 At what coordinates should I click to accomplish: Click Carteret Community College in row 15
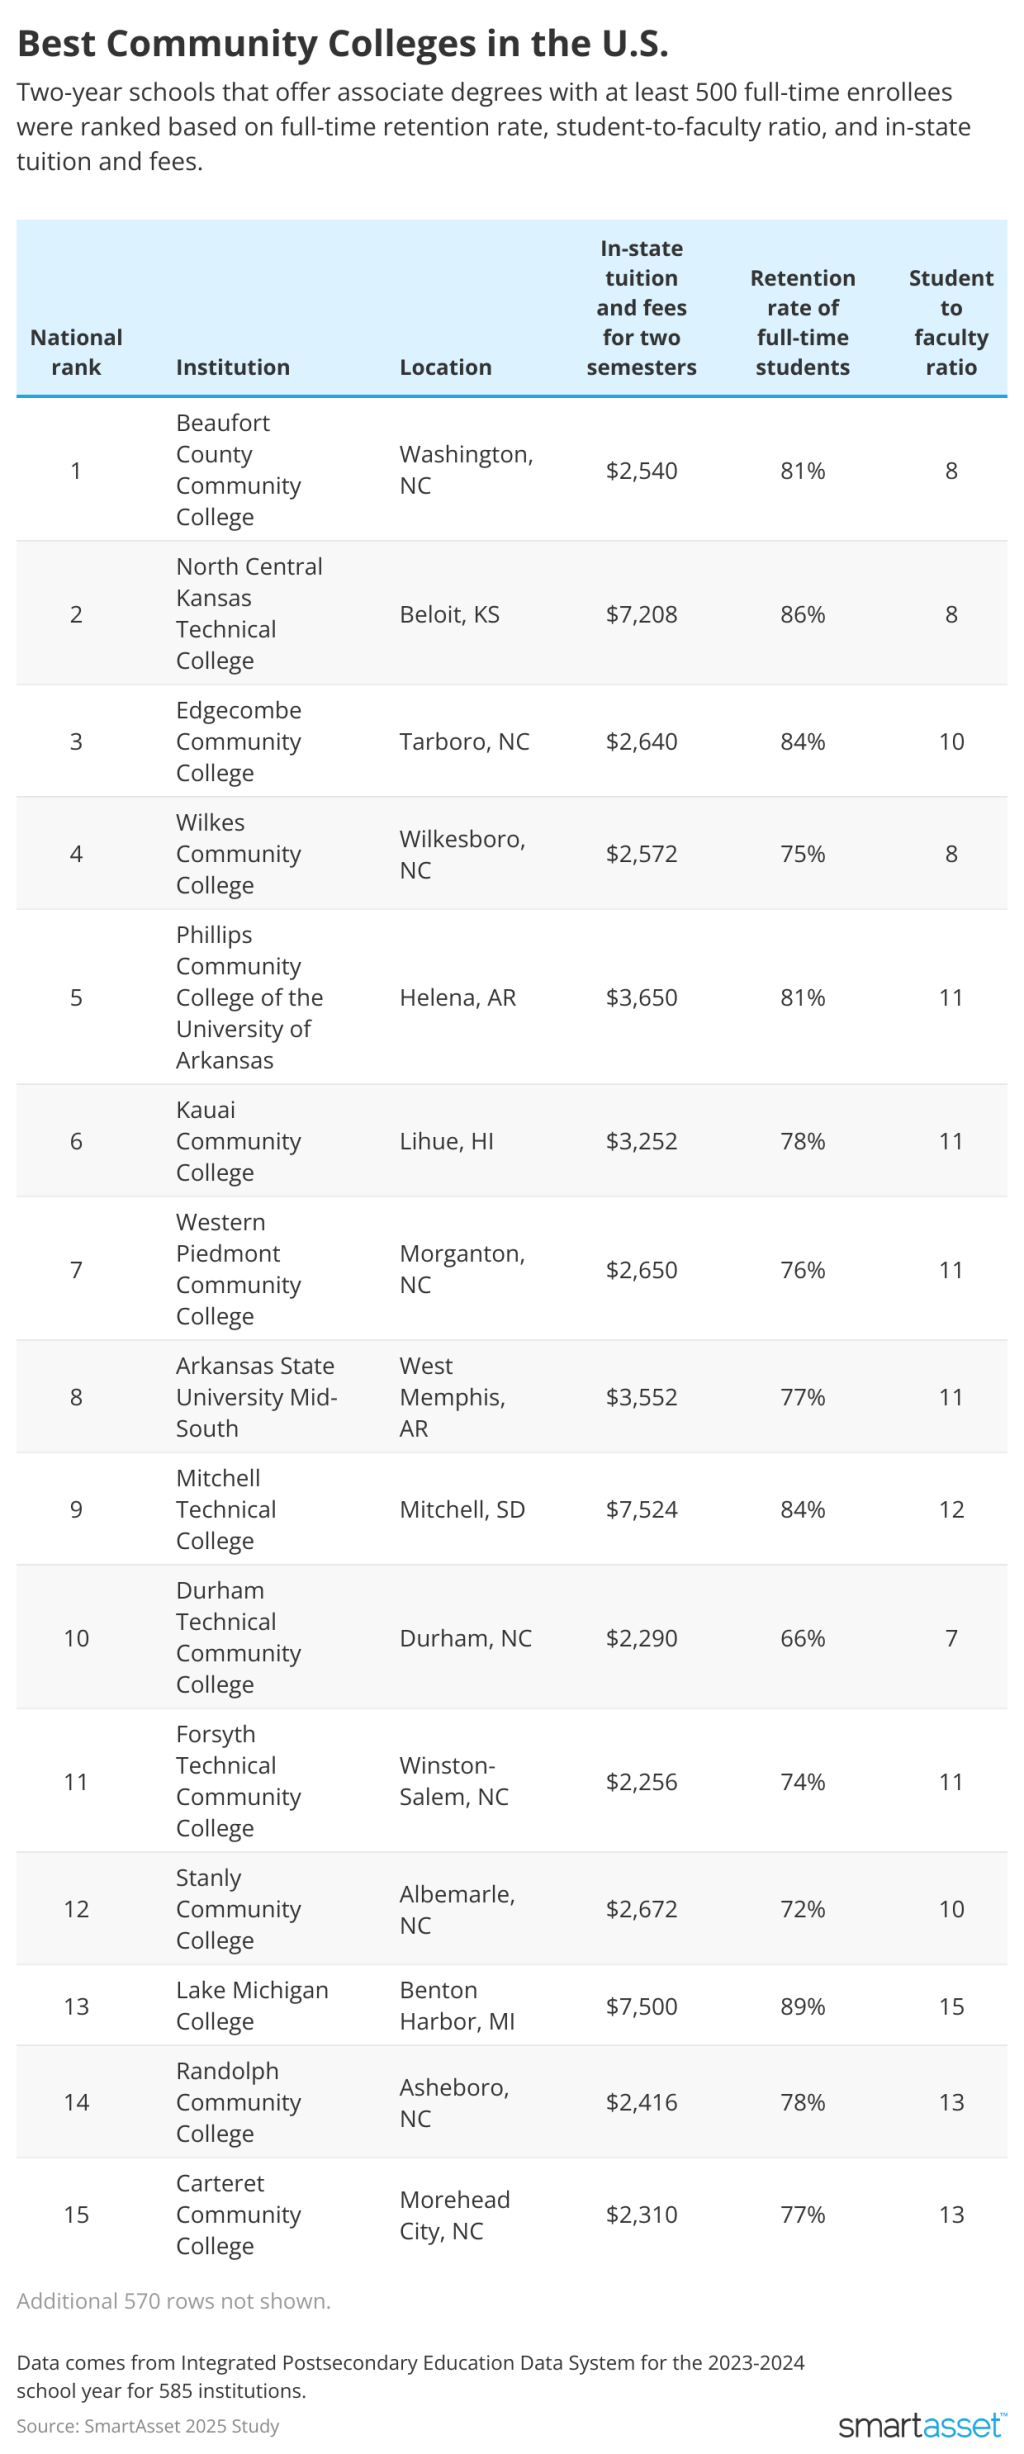click(x=238, y=2214)
